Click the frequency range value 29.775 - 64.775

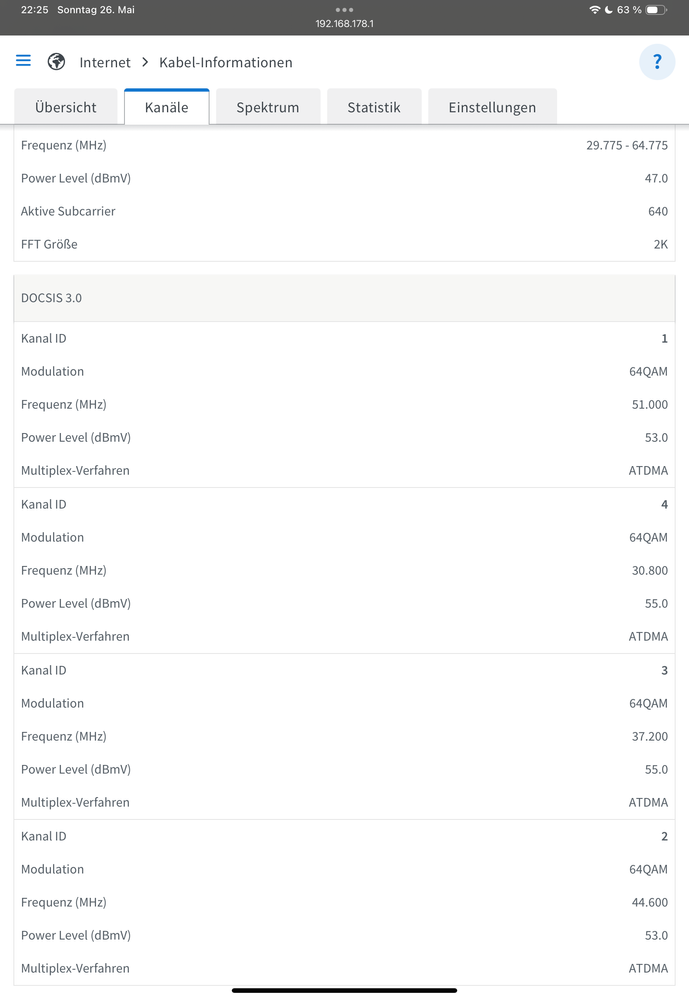626,145
